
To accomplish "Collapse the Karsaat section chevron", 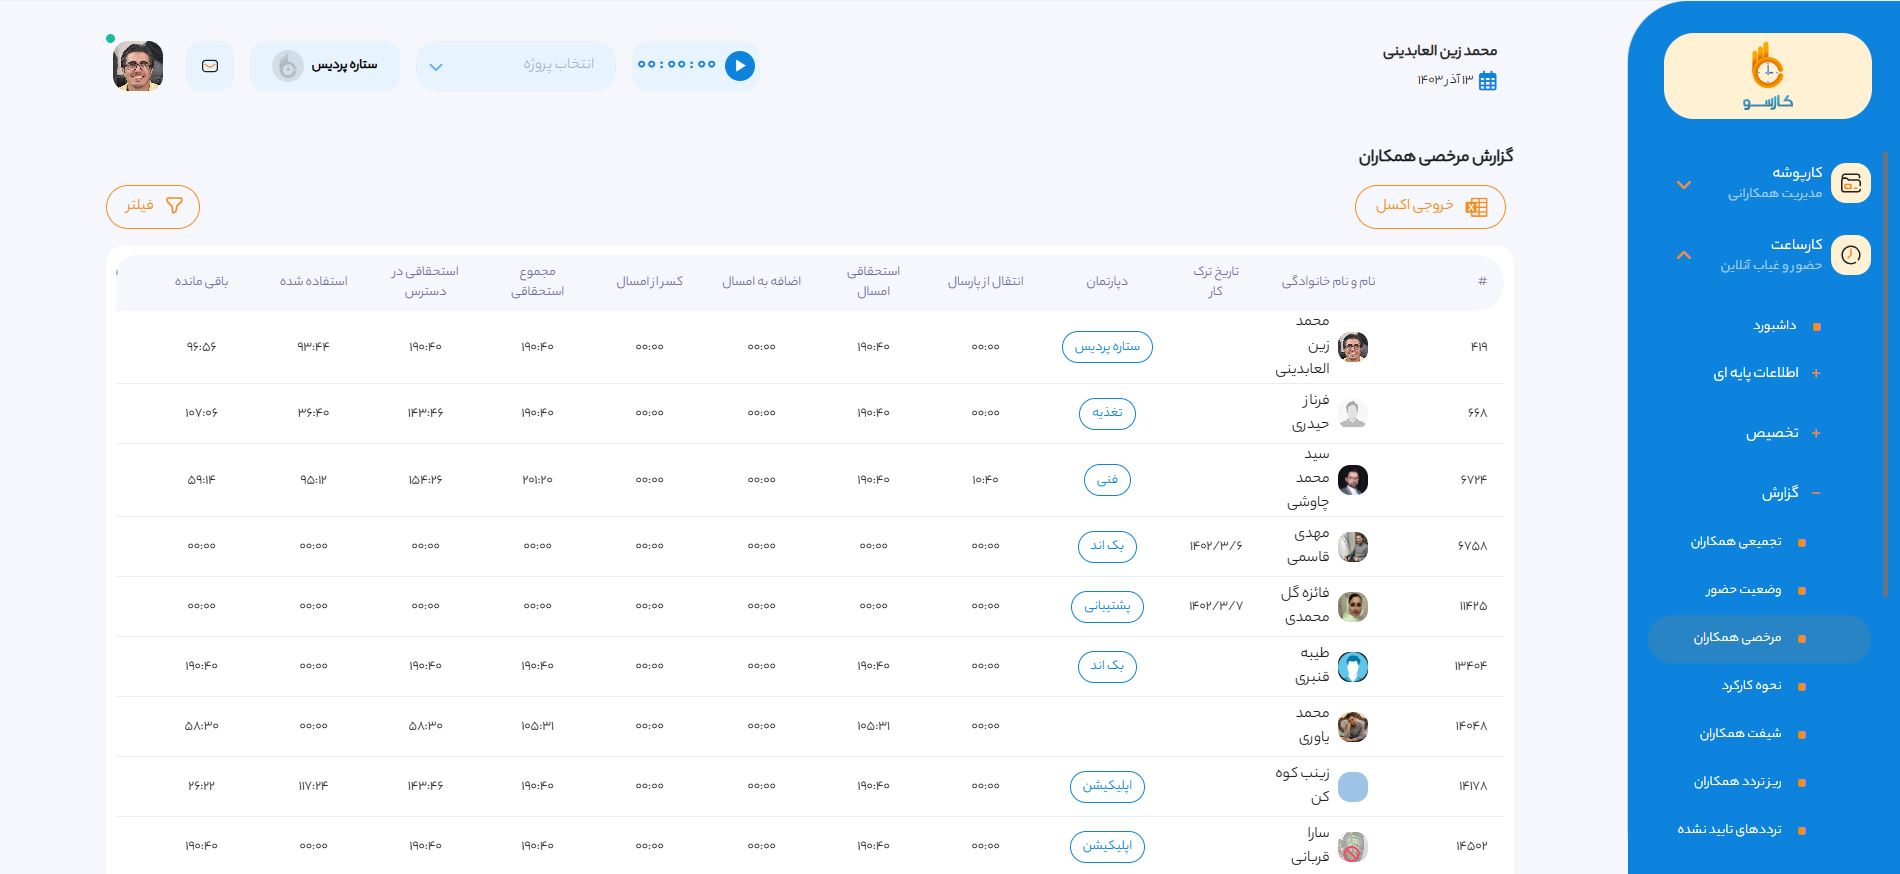I will click(x=1684, y=255).
